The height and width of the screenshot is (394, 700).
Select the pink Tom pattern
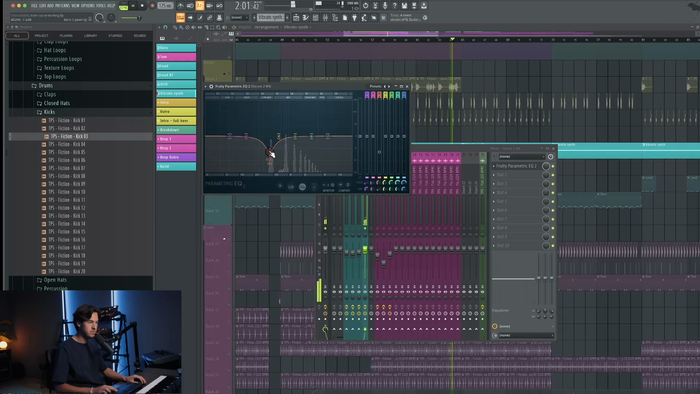176,57
